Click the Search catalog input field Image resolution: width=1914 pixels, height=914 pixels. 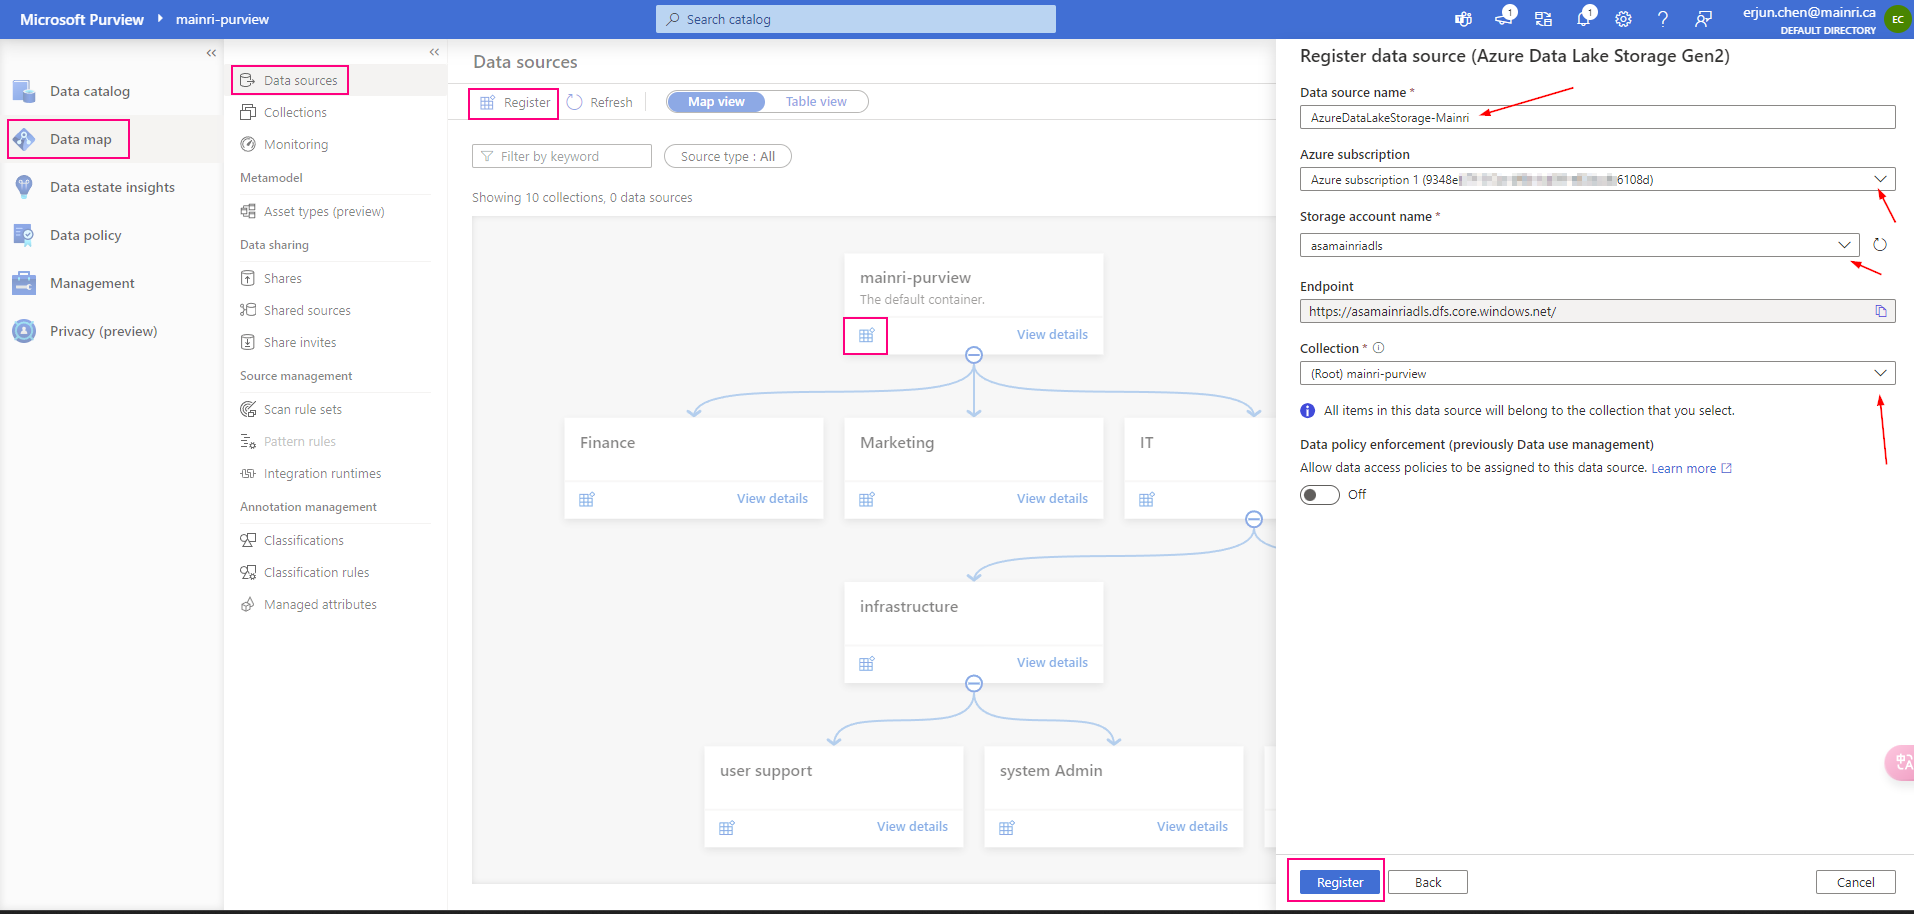(855, 18)
